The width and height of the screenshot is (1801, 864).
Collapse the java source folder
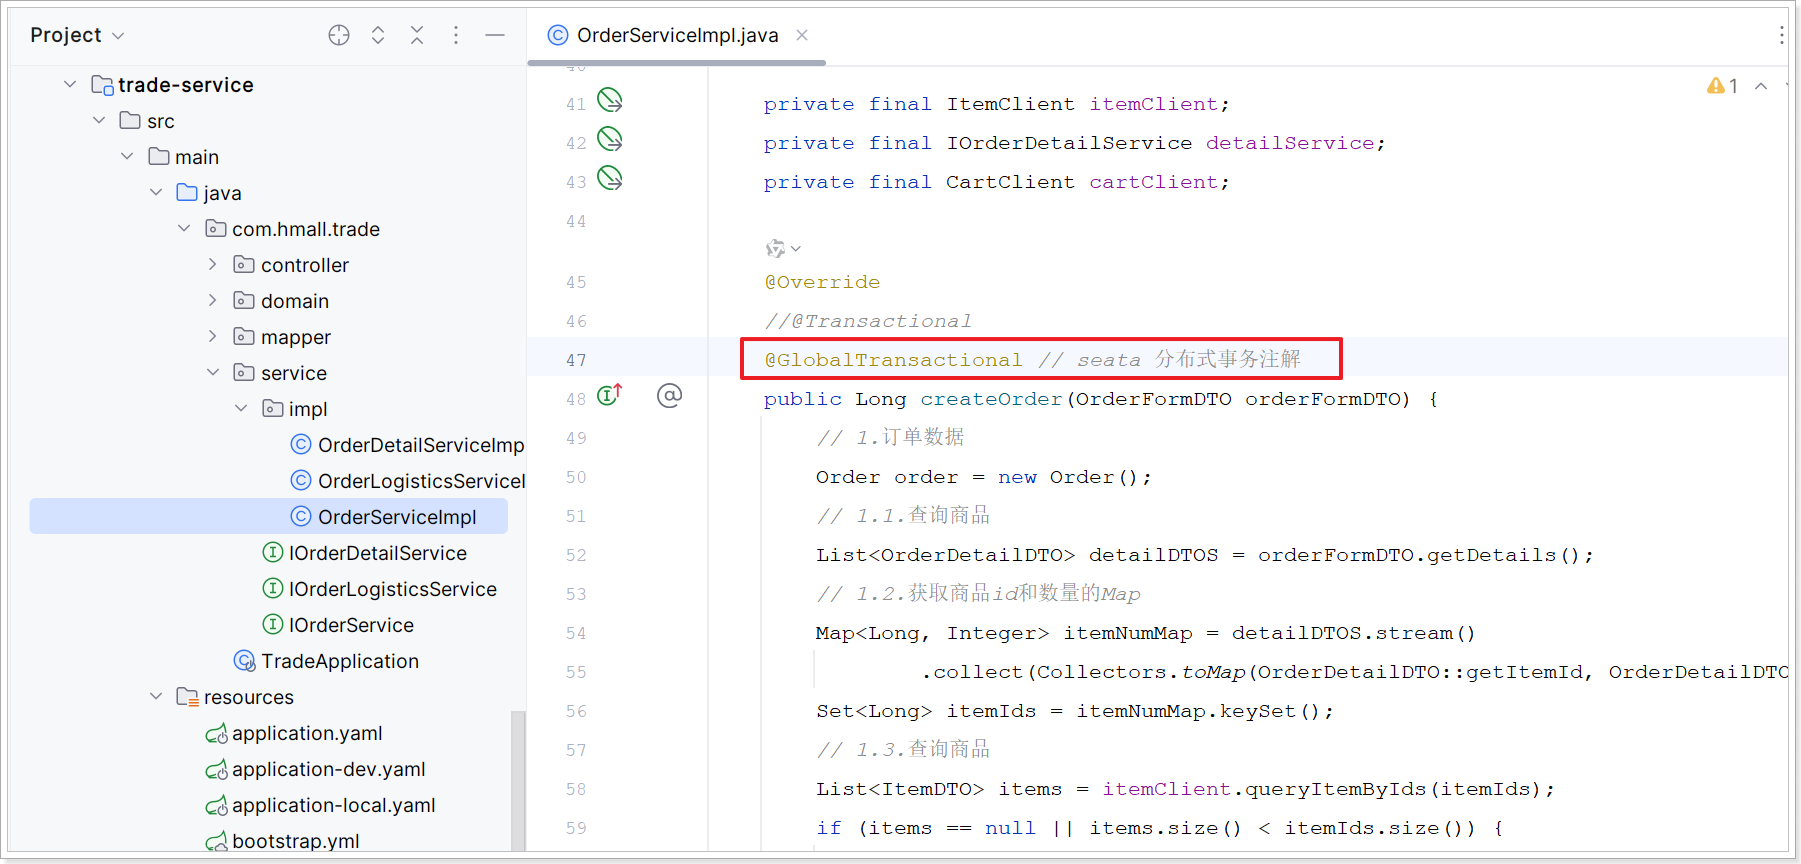156,193
